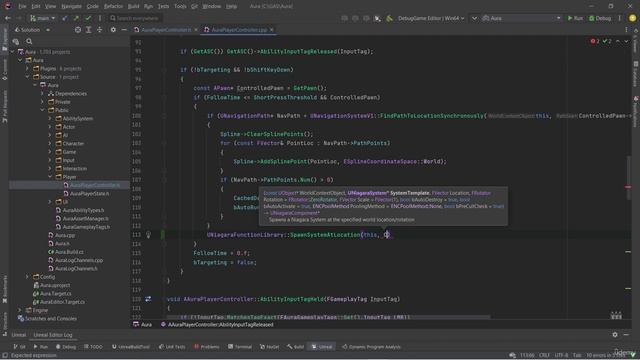Click the toolbar more-options dots next to Debug

point(620,18)
